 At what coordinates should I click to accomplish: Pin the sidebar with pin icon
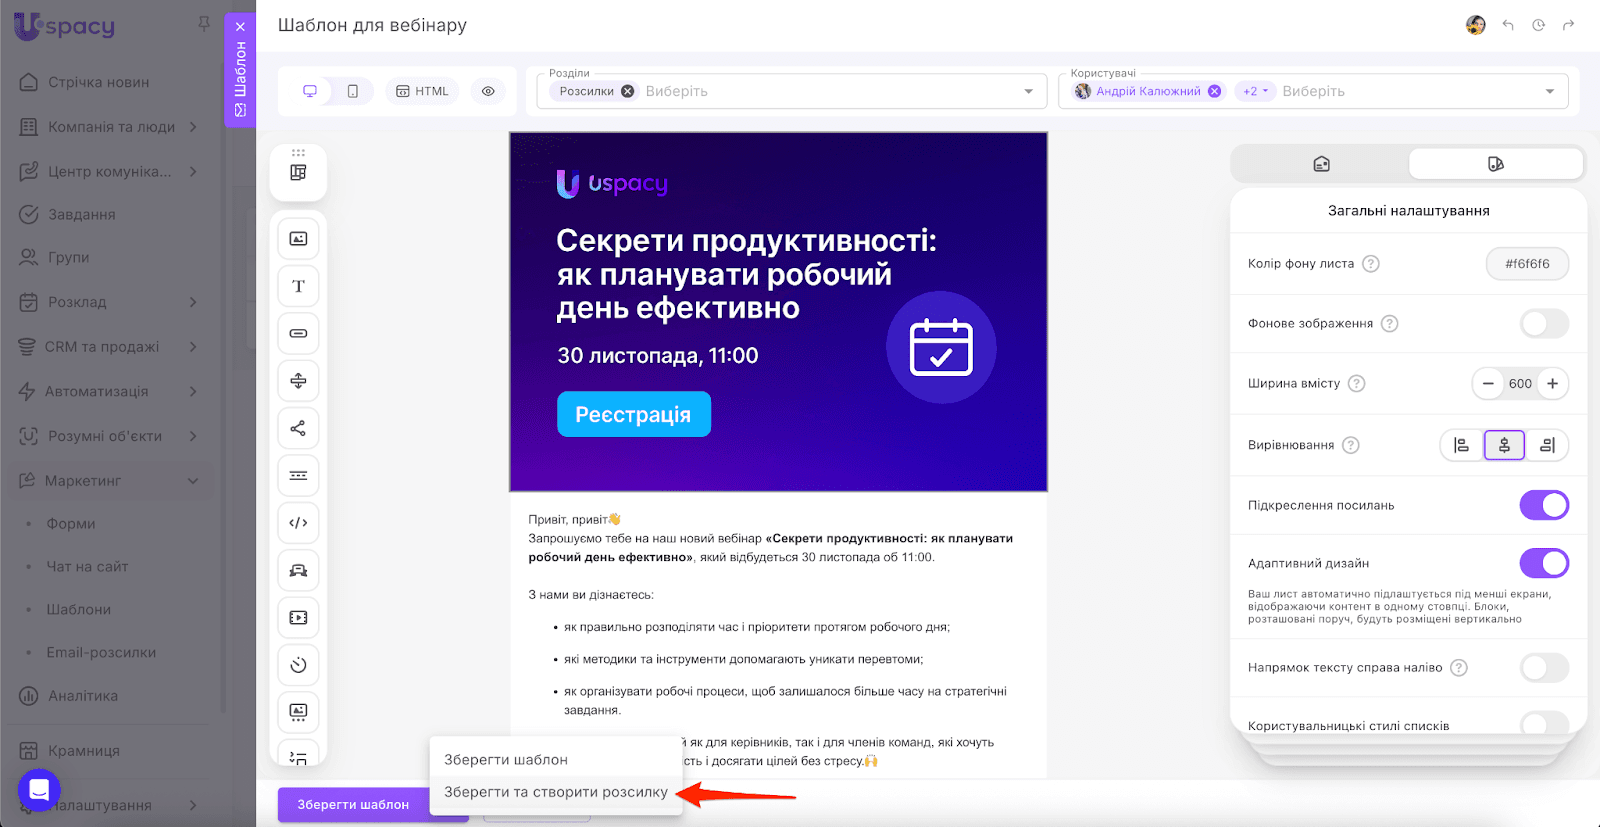[x=204, y=23]
